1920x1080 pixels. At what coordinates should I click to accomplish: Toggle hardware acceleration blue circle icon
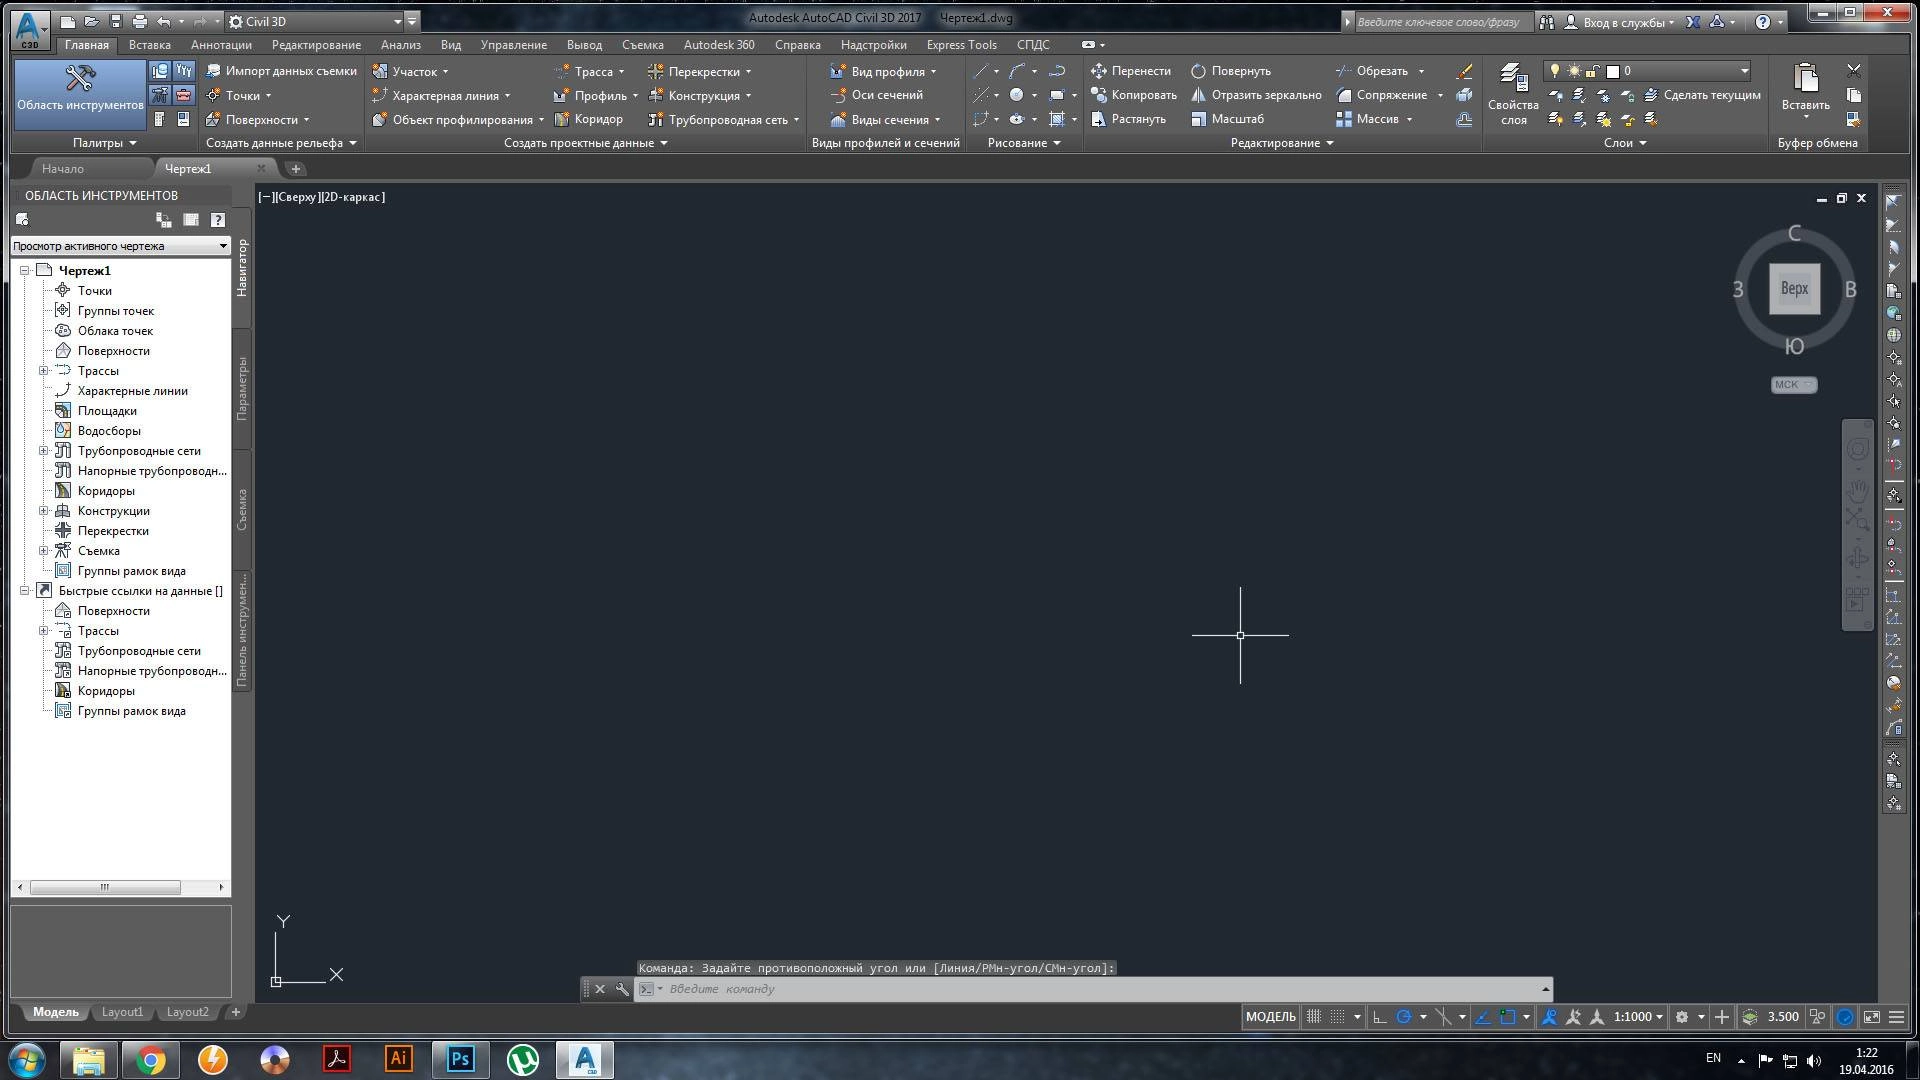[x=1845, y=1017]
